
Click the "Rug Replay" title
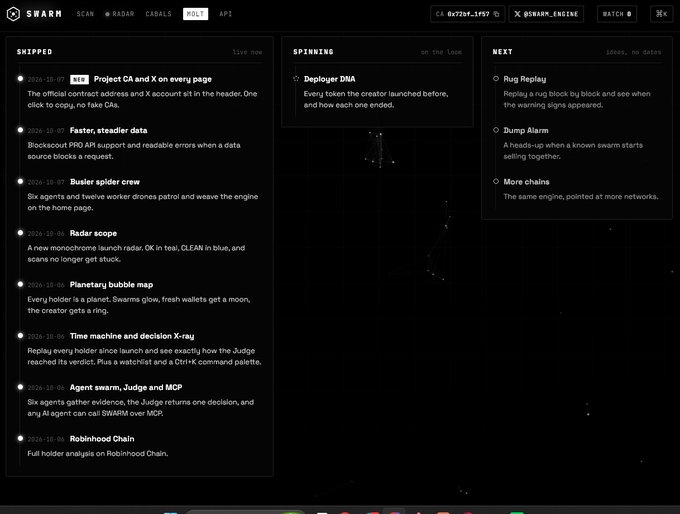[524, 79]
